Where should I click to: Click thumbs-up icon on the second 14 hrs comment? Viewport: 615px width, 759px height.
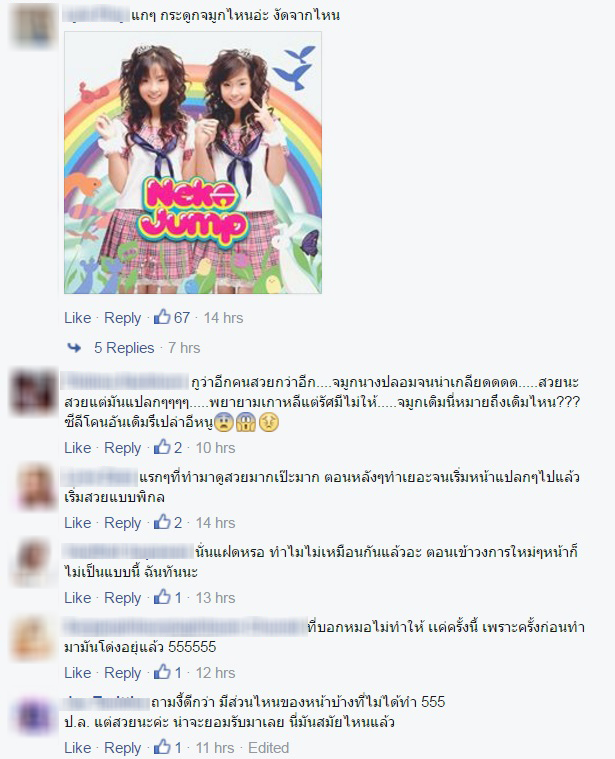pyautogui.click(x=162, y=522)
